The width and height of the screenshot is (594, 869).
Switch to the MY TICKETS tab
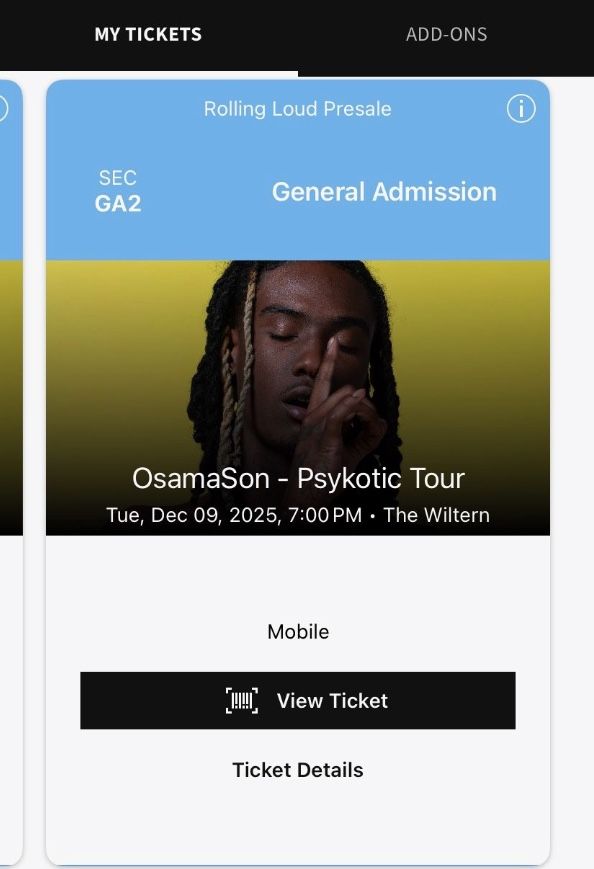coord(148,34)
